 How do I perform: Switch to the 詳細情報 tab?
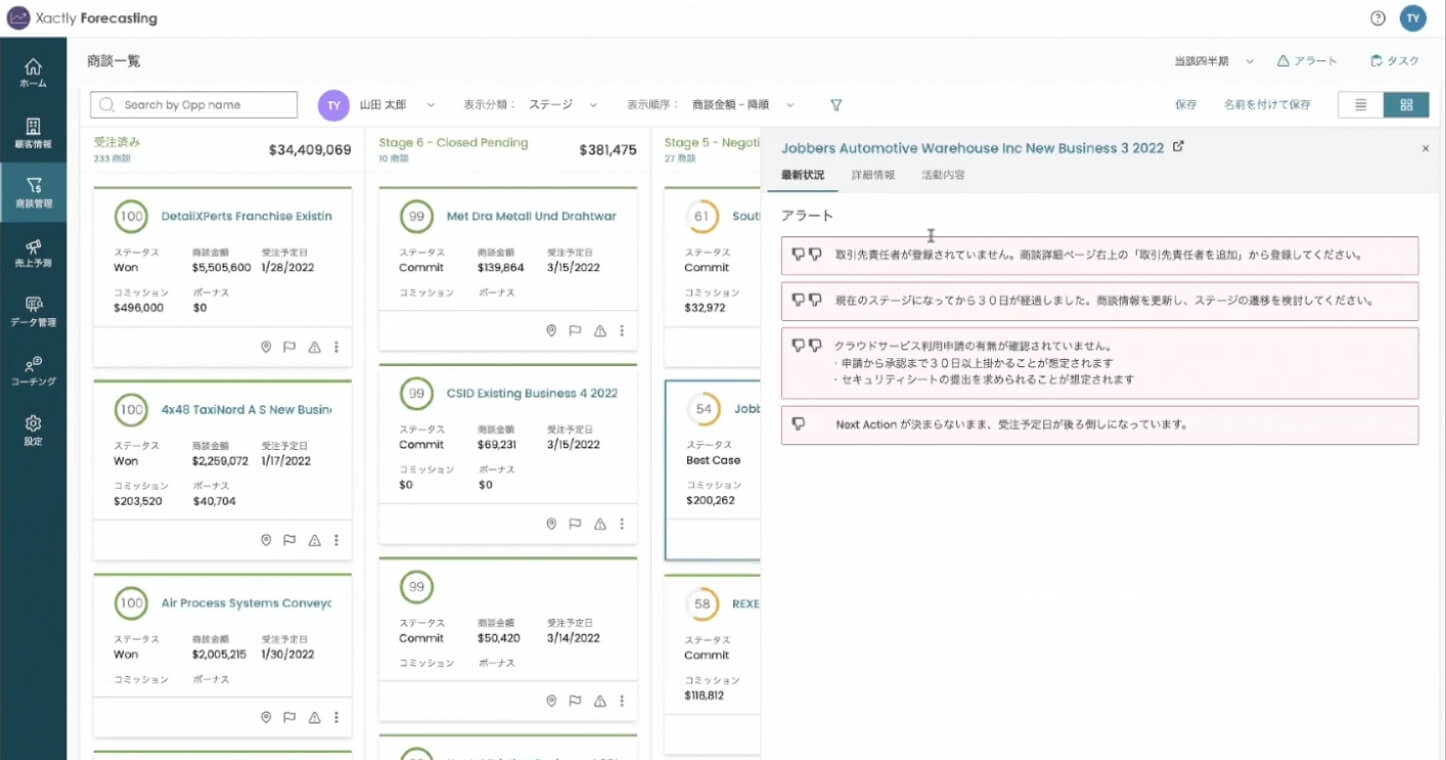[x=873, y=175]
